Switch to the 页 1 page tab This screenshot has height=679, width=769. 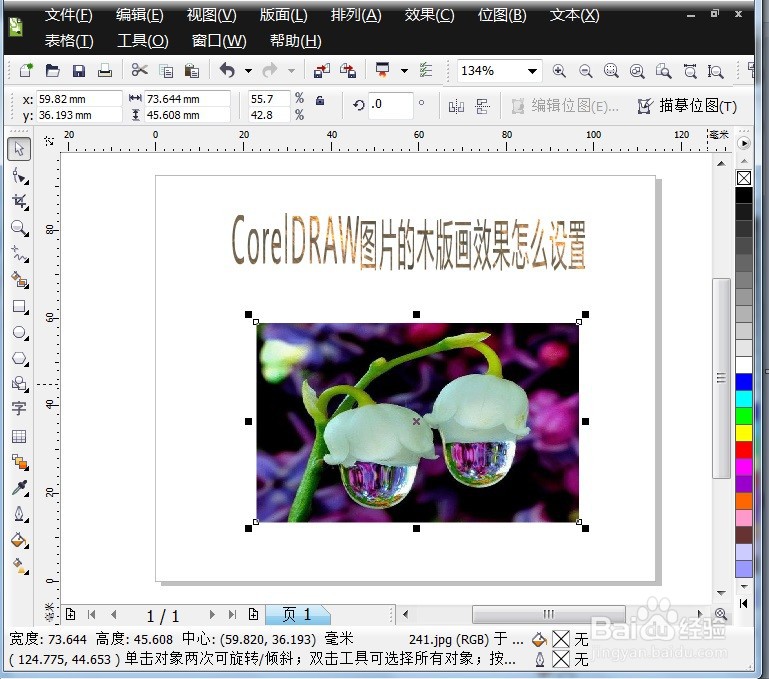pos(297,614)
